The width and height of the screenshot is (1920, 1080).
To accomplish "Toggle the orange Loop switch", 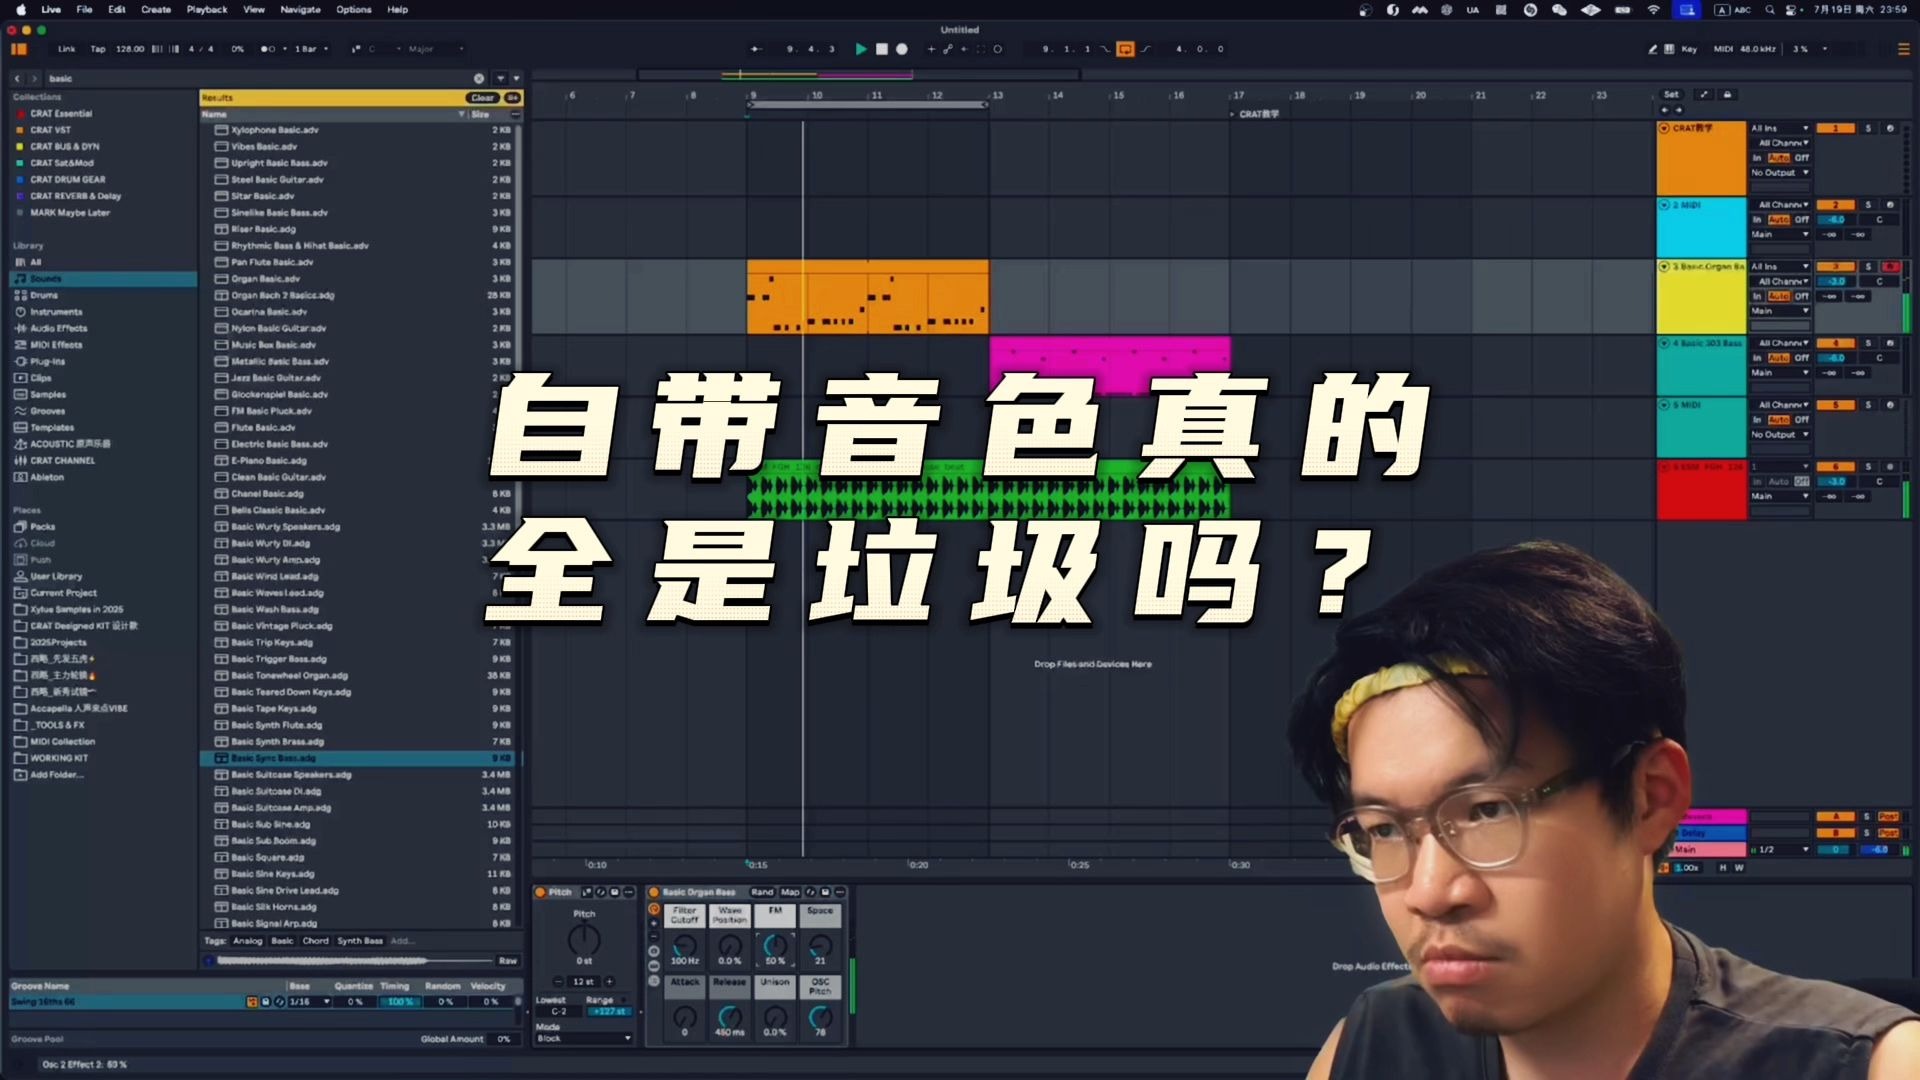I will [1125, 49].
